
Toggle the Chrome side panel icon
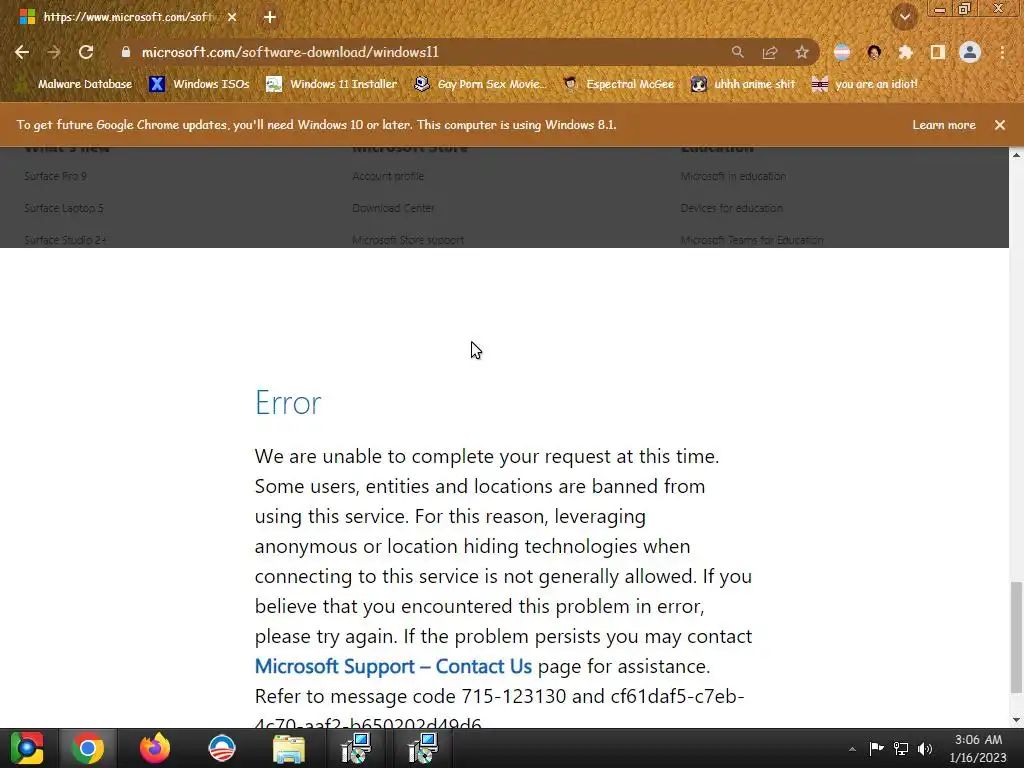(x=938, y=52)
